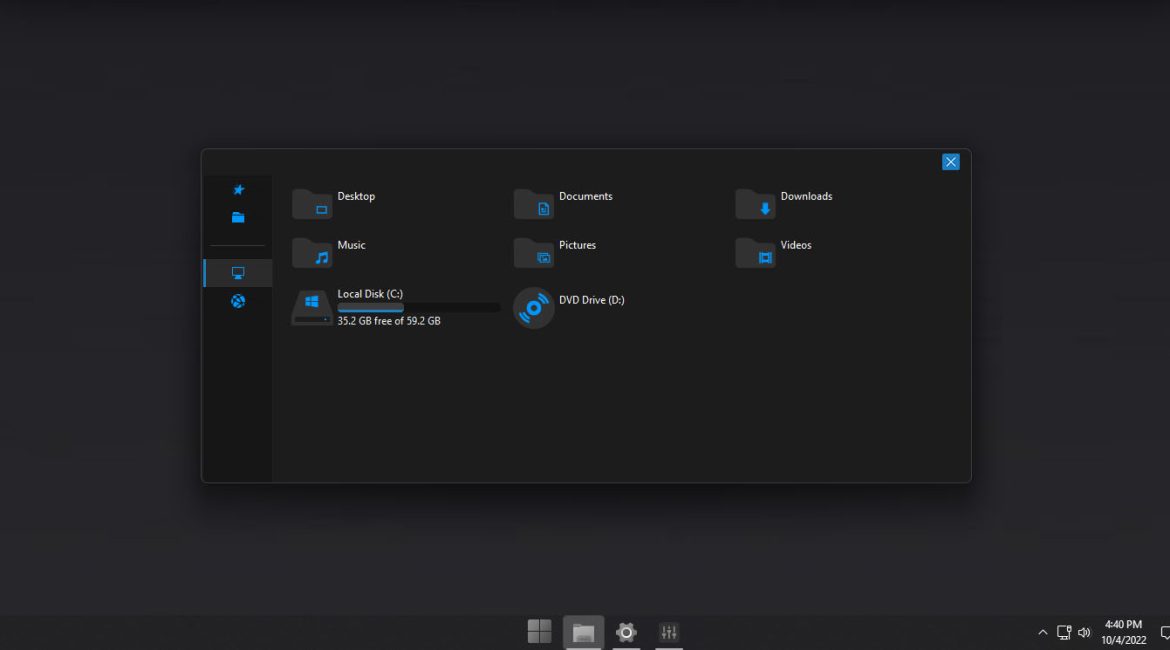The width and height of the screenshot is (1170, 650).
Task: Open the Network globe icon in sidebar
Action: coord(237,301)
